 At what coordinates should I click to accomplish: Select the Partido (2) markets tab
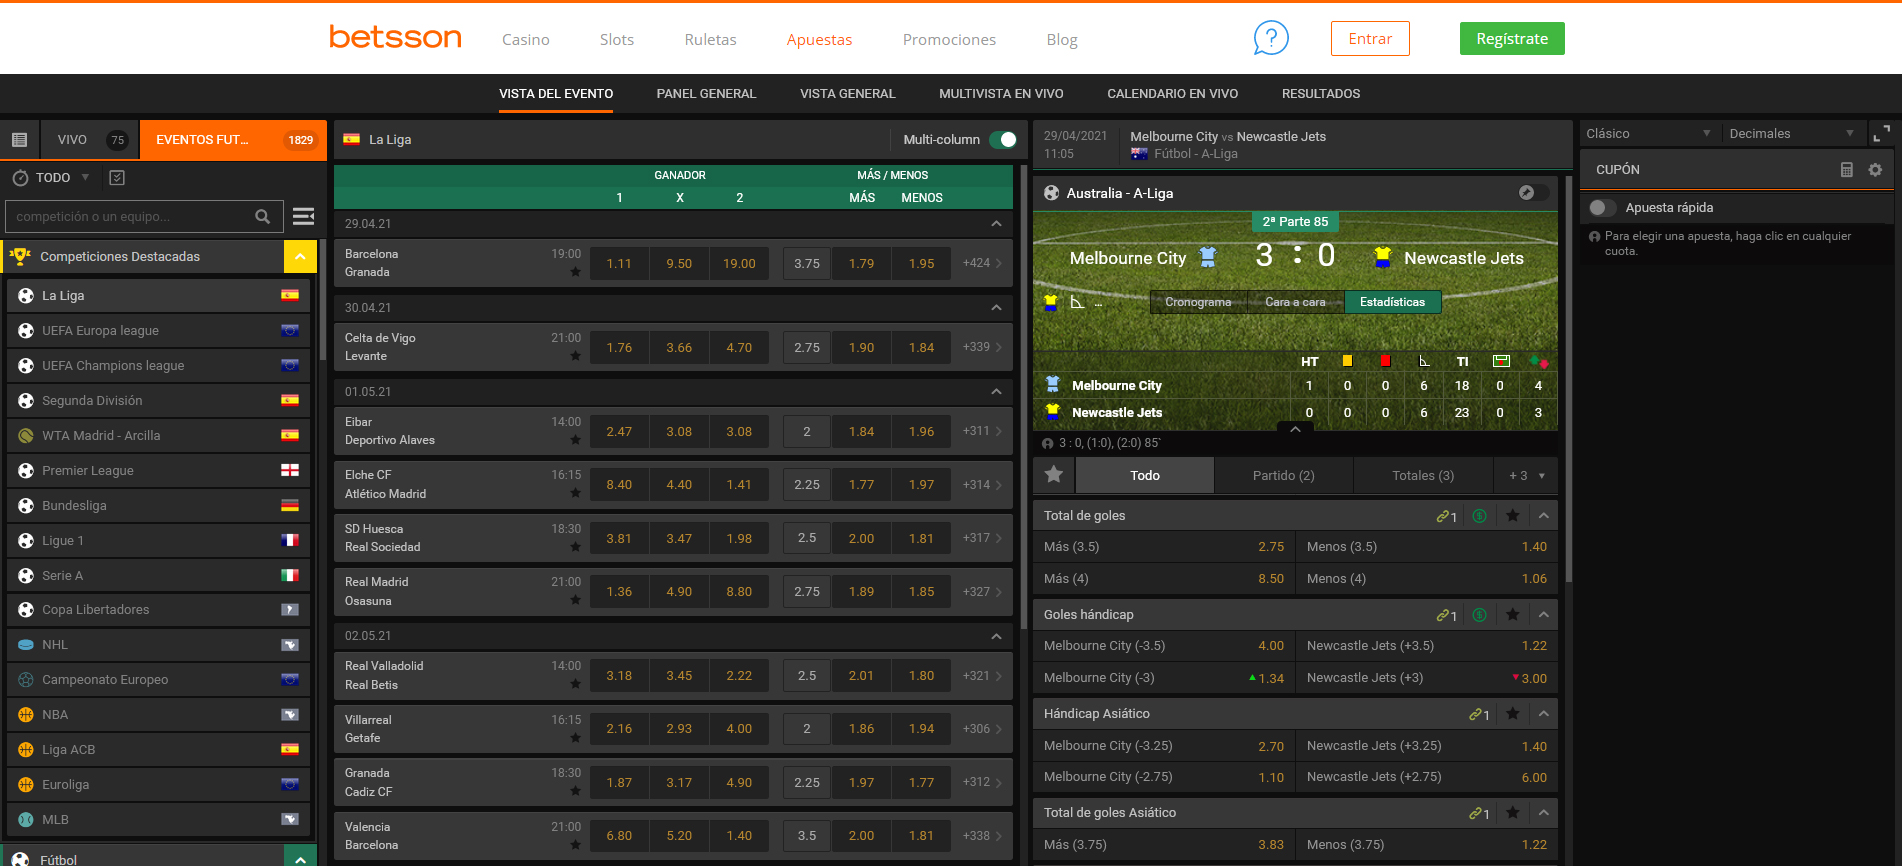[x=1283, y=475]
